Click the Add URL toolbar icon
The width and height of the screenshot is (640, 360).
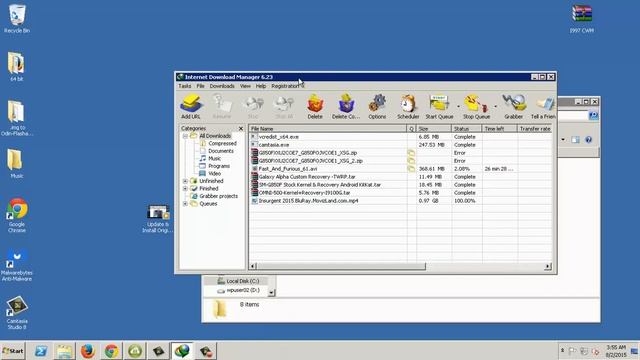191,107
